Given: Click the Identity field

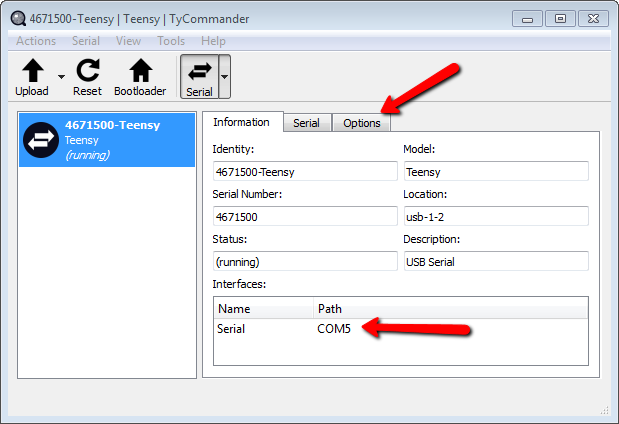Looking at the screenshot, I should 305,171.
